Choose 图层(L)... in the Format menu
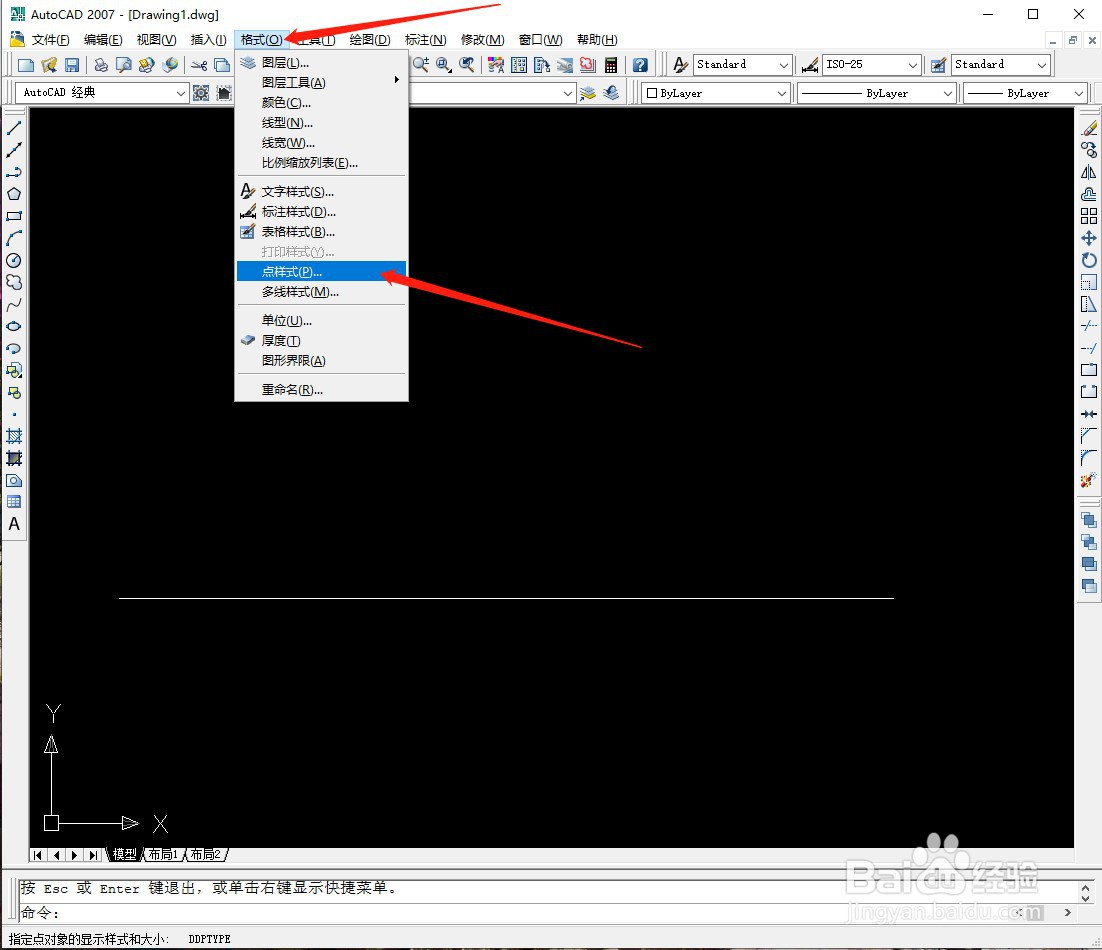 click(x=321, y=63)
